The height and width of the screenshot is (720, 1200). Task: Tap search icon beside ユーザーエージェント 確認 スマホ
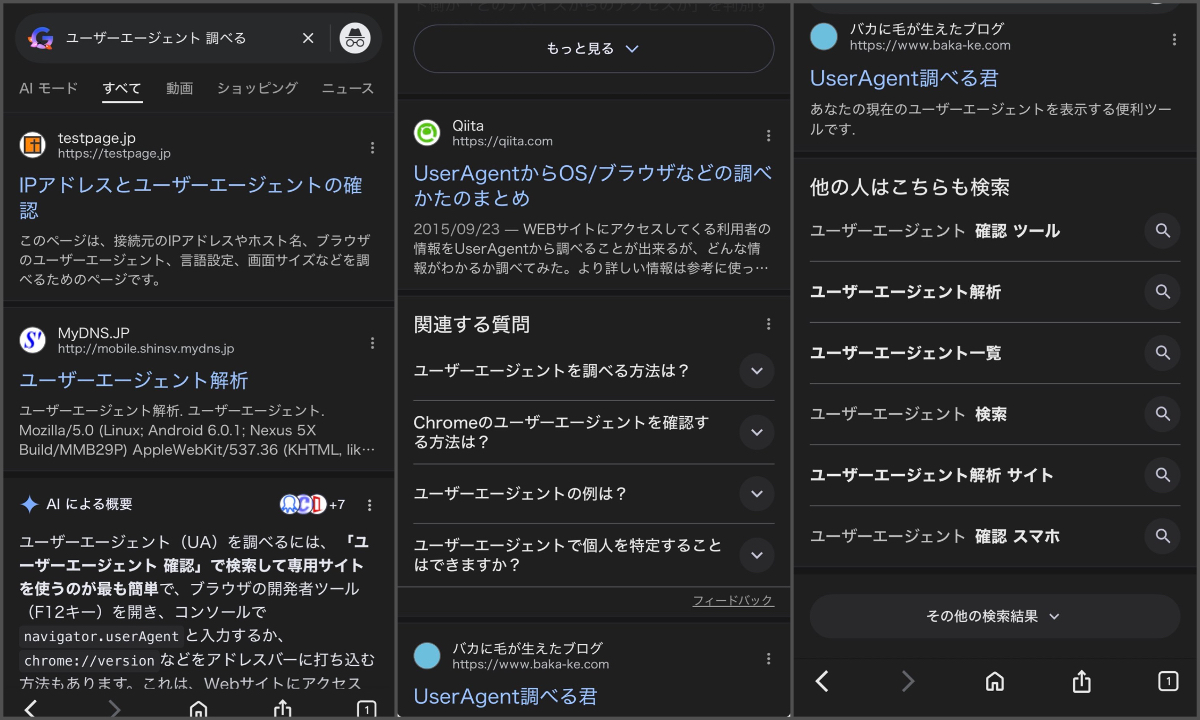(x=1162, y=536)
